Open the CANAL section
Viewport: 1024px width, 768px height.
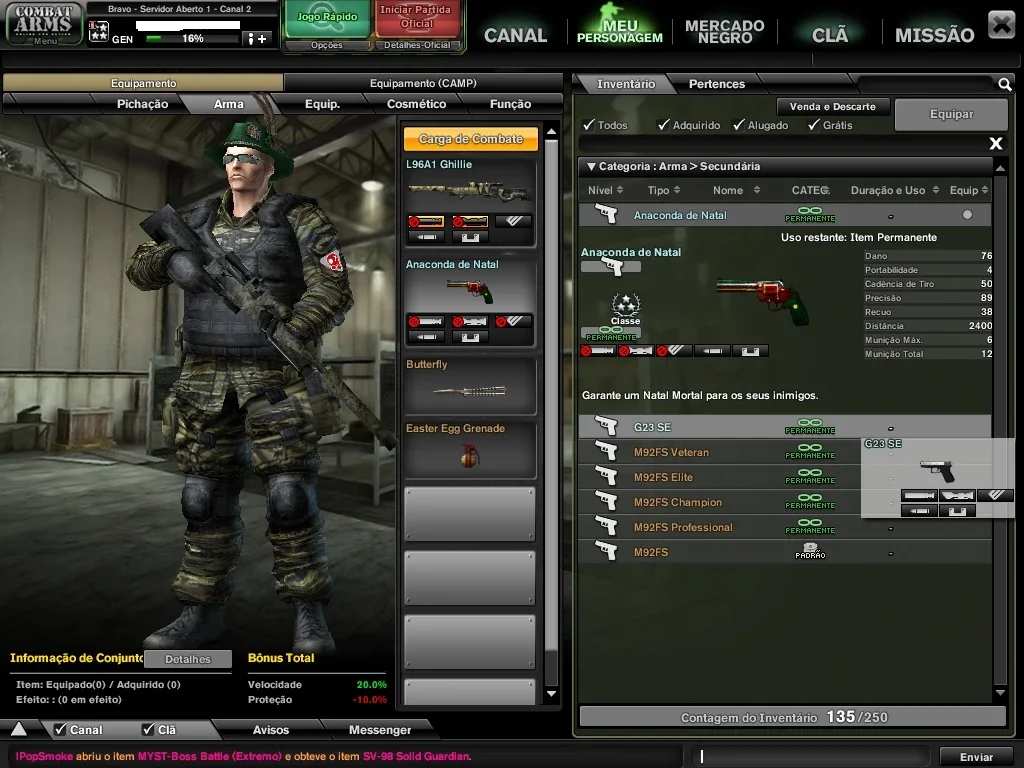pyautogui.click(x=515, y=35)
